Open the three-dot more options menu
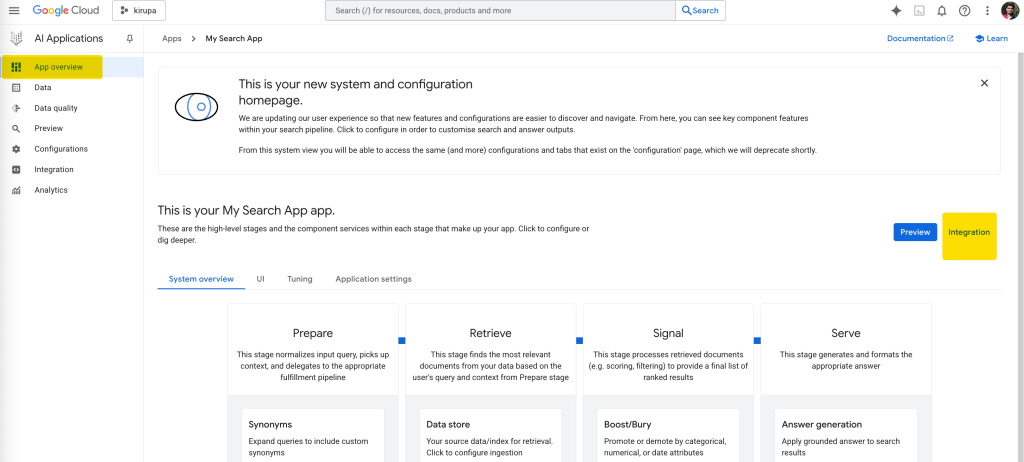Screen dimensions: 1024x462 [987, 10]
